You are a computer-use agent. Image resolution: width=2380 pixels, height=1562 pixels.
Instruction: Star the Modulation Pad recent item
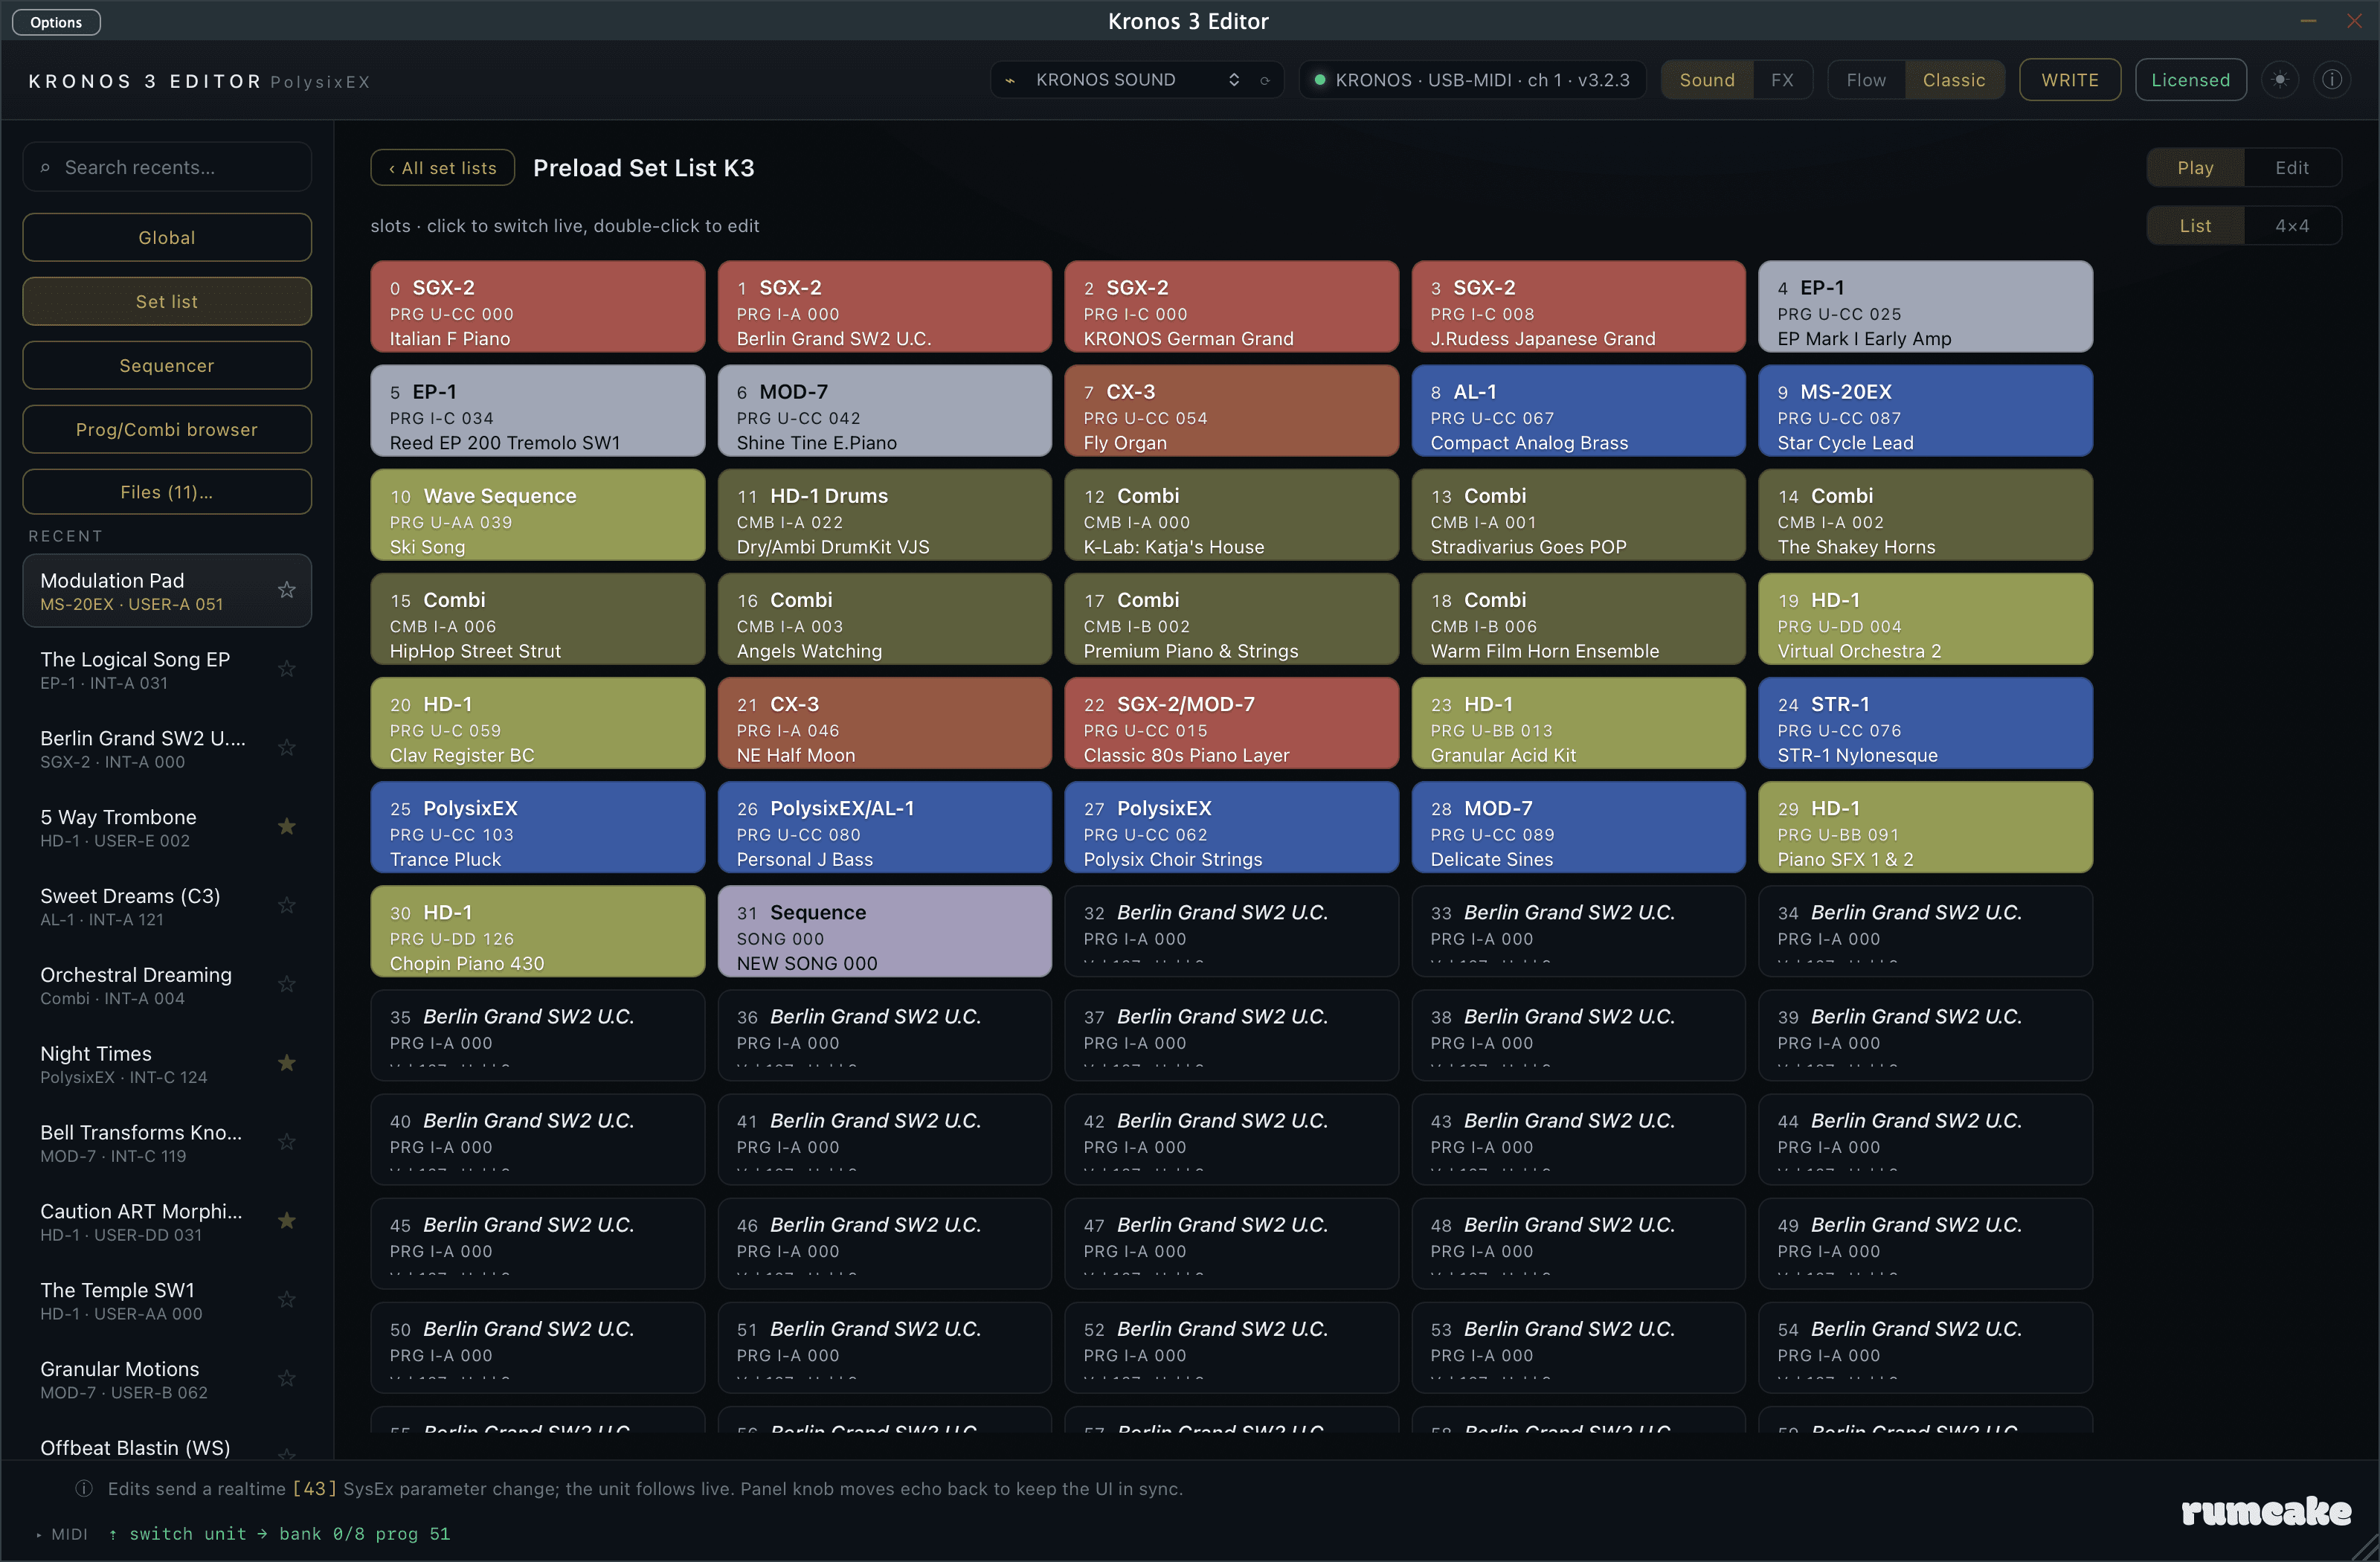pyautogui.click(x=287, y=590)
